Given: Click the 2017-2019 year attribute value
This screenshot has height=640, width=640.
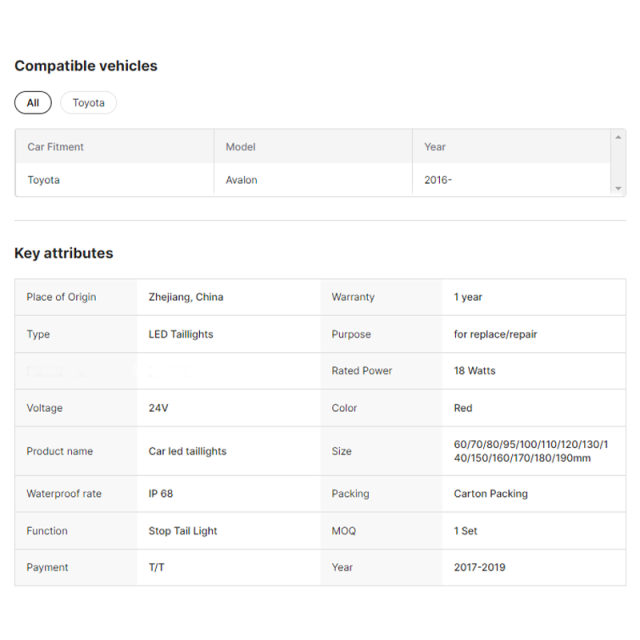Looking at the screenshot, I should pos(480,567).
